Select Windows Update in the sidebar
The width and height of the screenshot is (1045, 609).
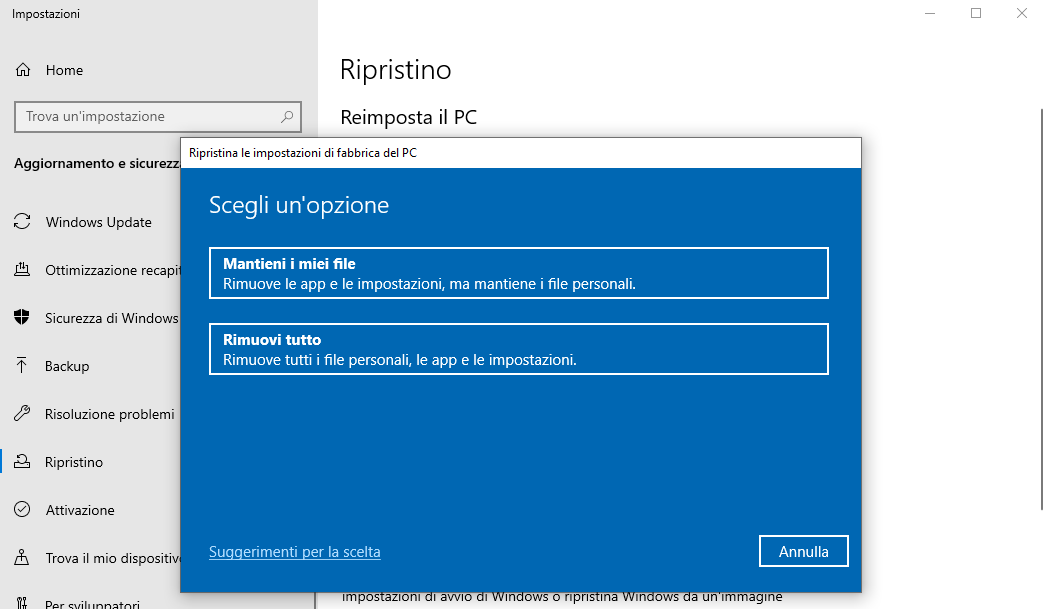(98, 221)
